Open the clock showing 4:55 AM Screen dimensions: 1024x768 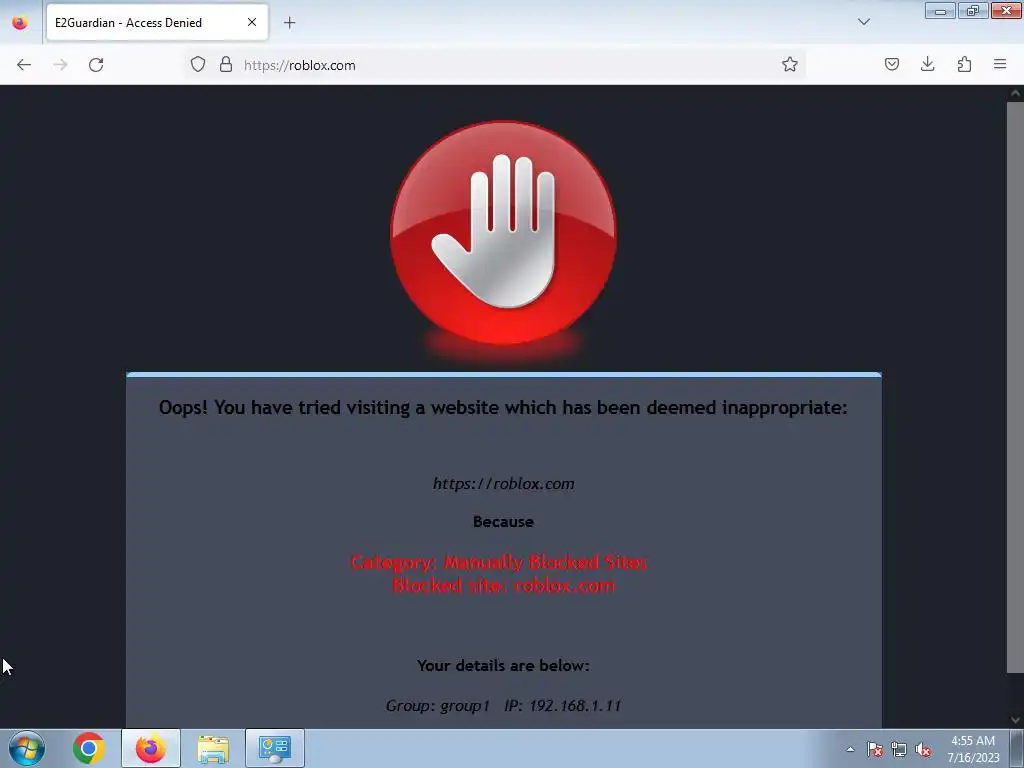pos(973,749)
